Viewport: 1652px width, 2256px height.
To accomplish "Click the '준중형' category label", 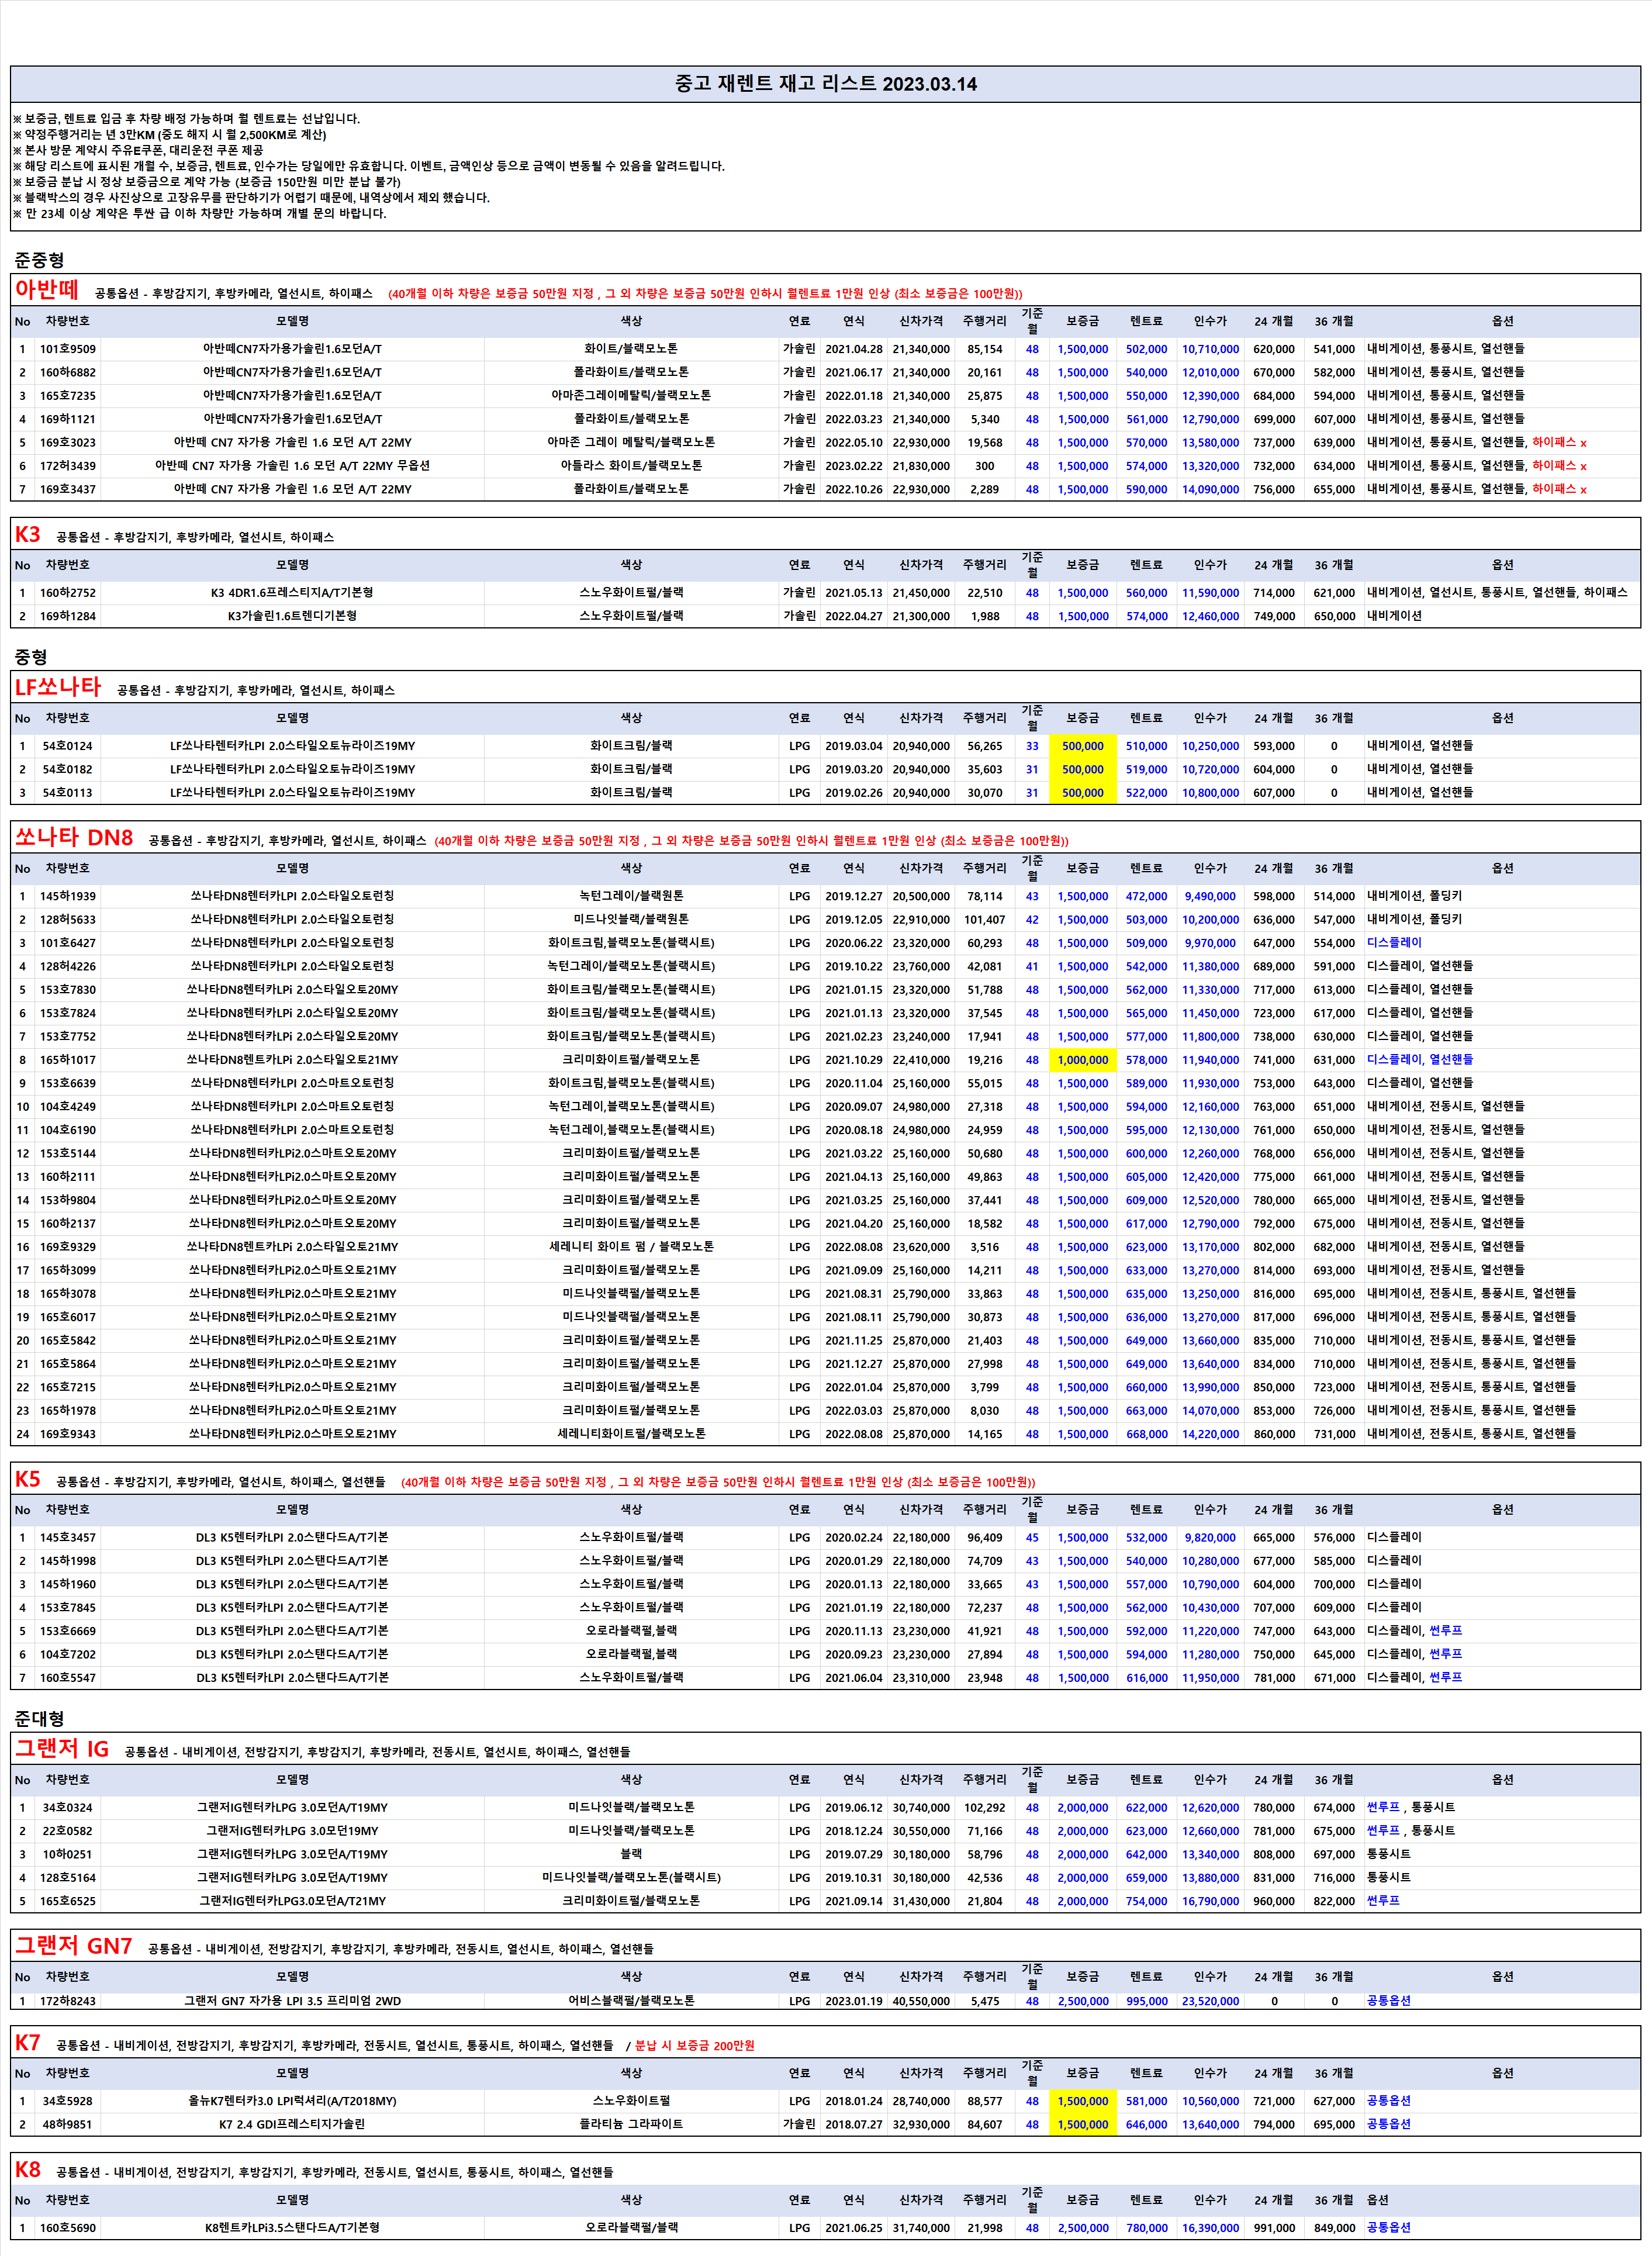I will pyautogui.click(x=39, y=260).
